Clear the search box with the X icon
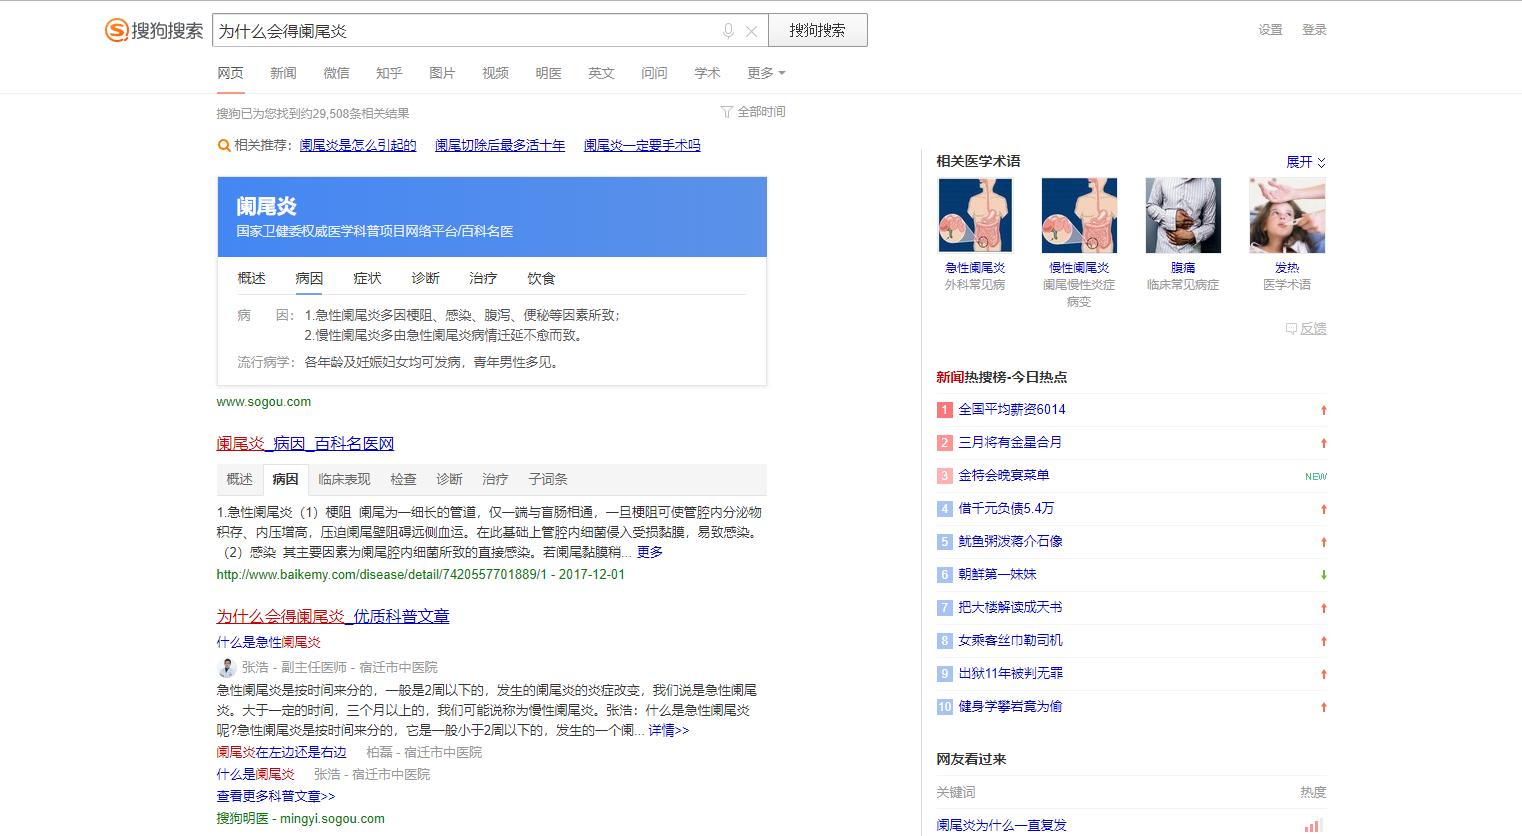The width and height of the screenshot is (1522, 836). click(752, 30)
